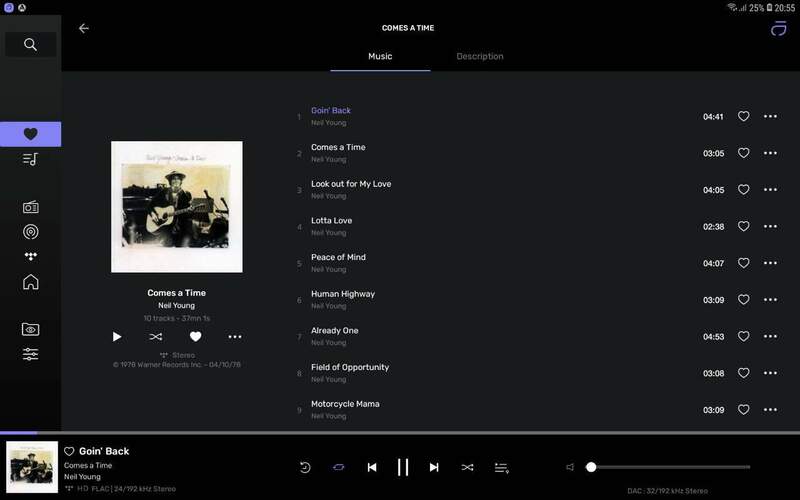
Task: Open the watched folders sidebar icon
Action: pos(31,329)
